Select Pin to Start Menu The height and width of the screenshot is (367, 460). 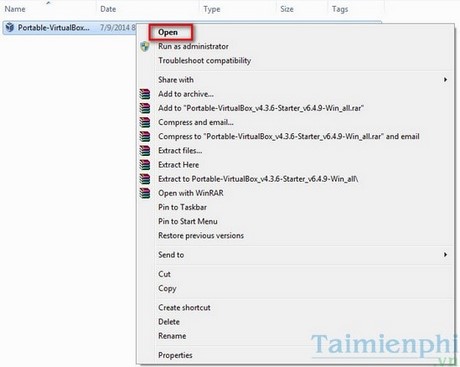coord(188,221)
